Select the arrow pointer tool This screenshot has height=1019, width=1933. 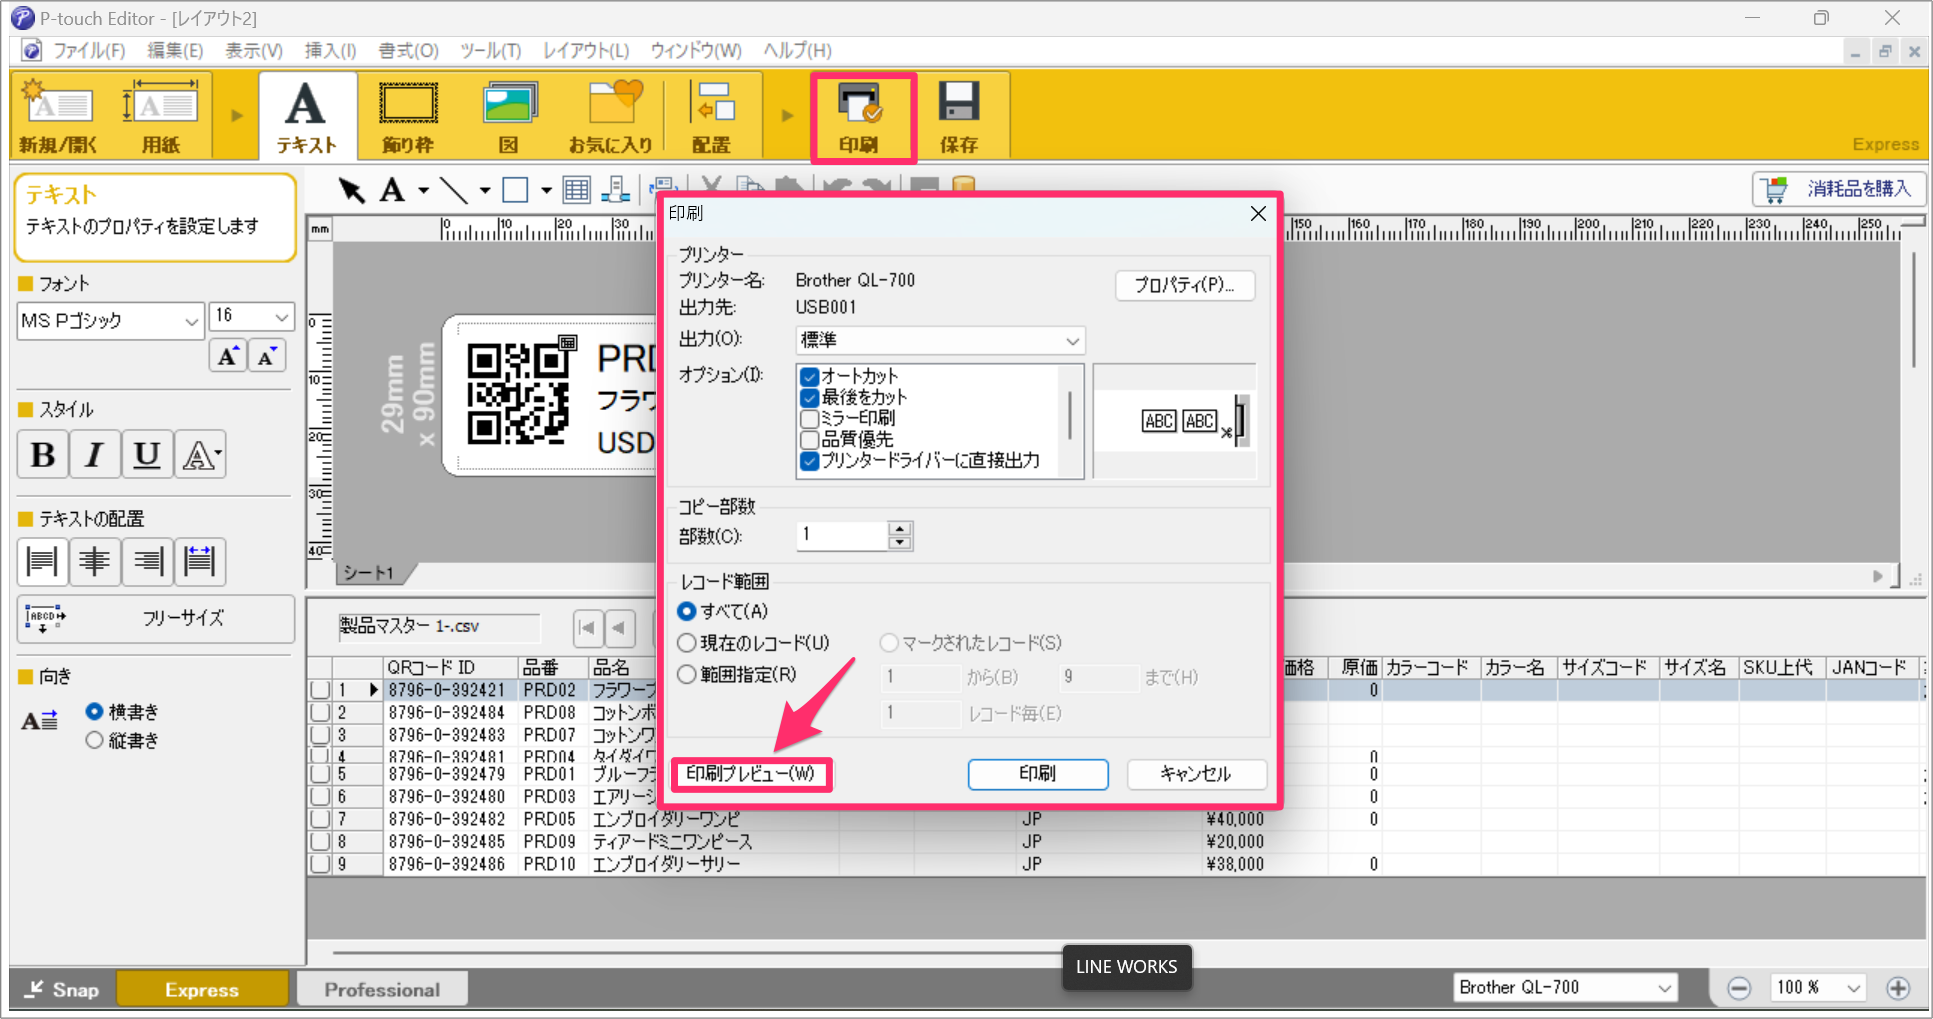(351, 189)
